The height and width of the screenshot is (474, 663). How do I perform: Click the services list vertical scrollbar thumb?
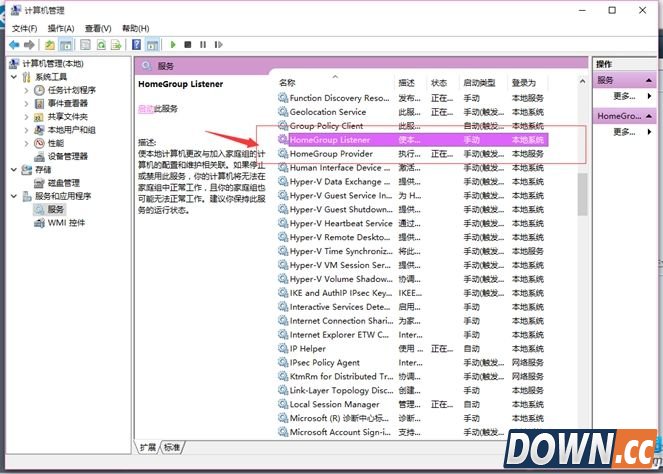[x=582, y=194]
